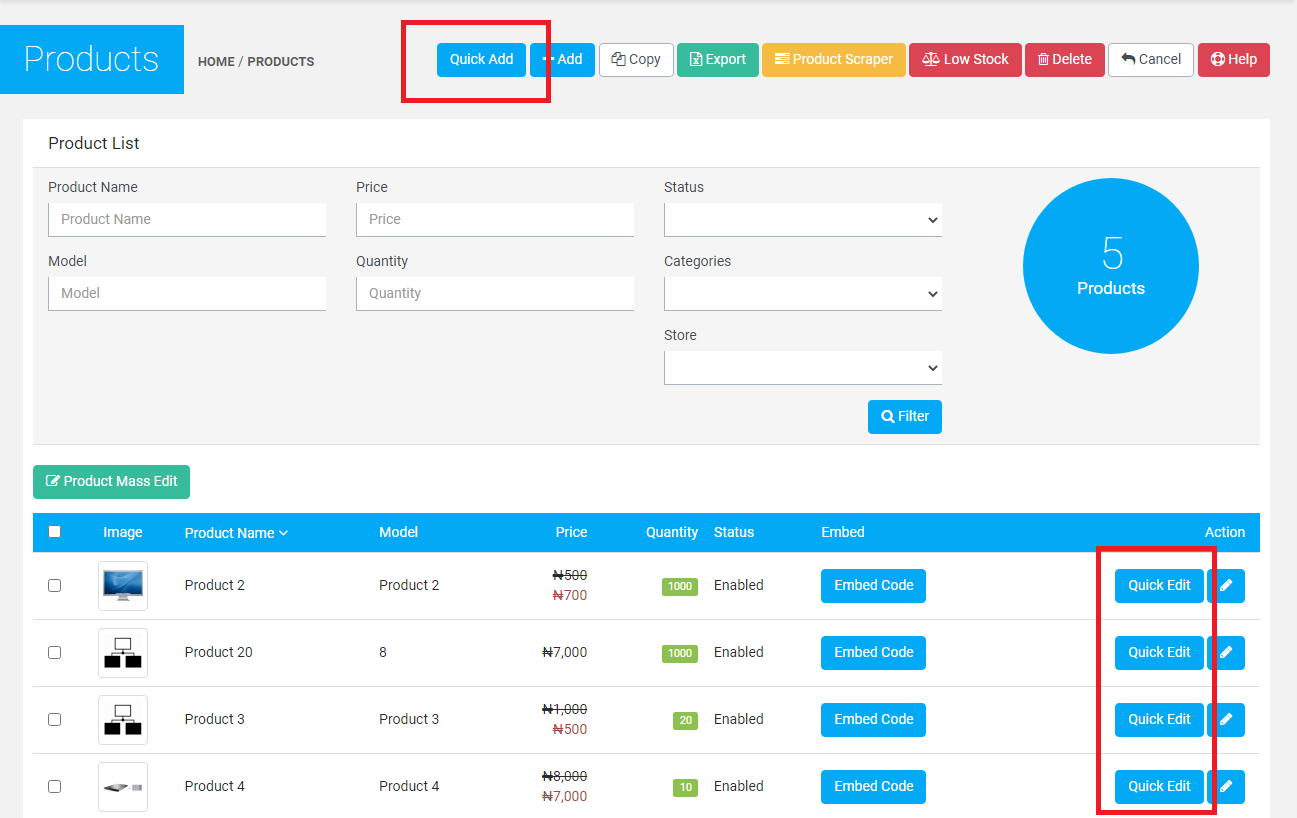Show Low Stock products
This screenshot has width=1297, height=818.
(965, 60)
